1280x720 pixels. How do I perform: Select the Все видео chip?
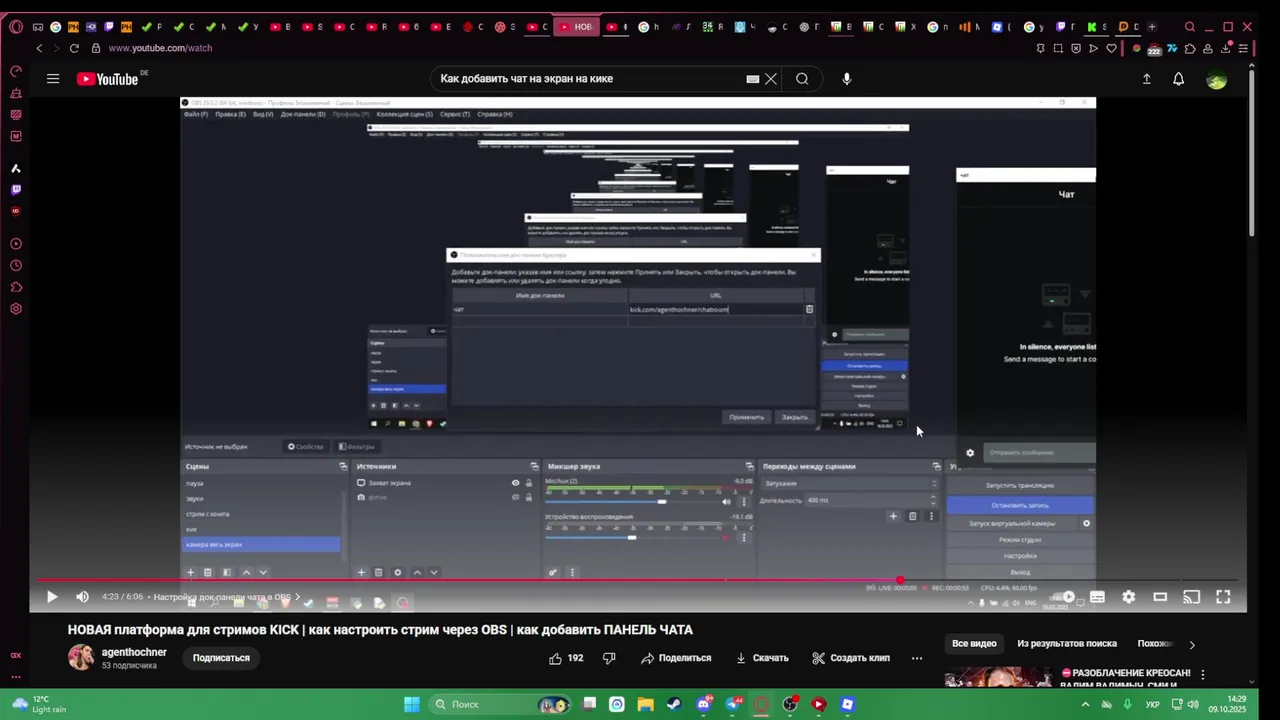pyautogui.click(x=974, y=644)
